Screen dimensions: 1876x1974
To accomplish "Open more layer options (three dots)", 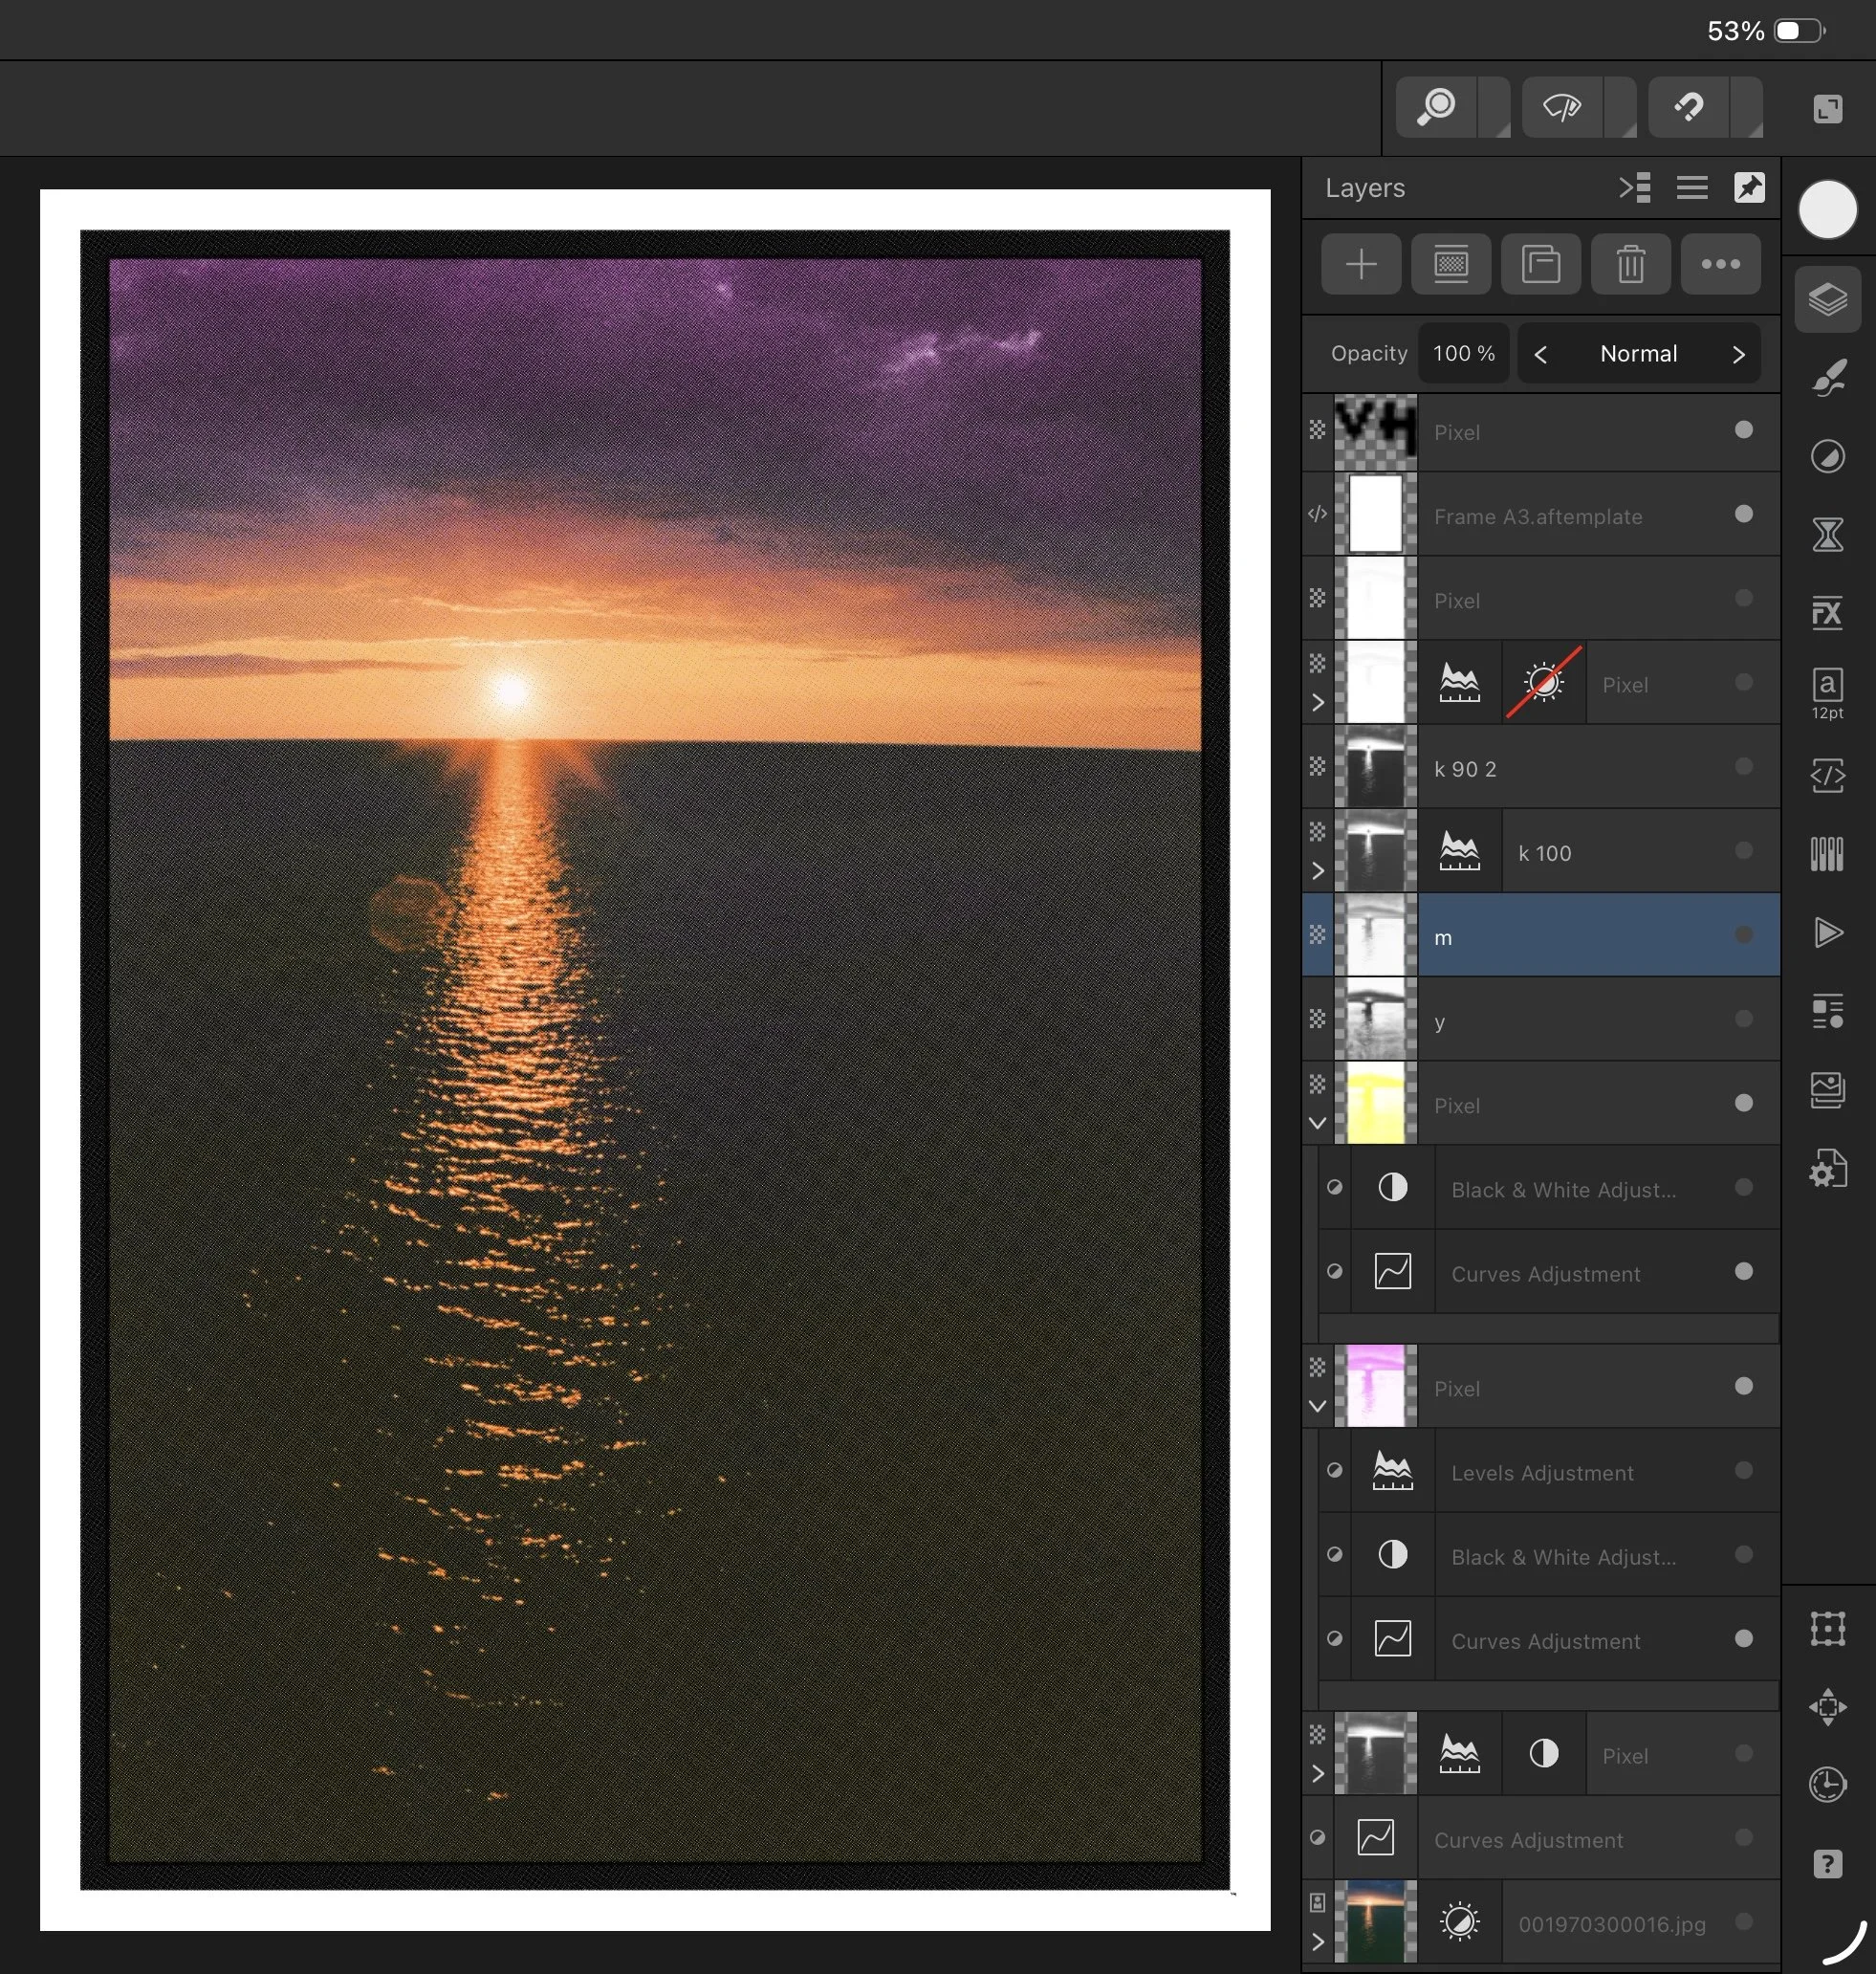I will click(1720, 264).
